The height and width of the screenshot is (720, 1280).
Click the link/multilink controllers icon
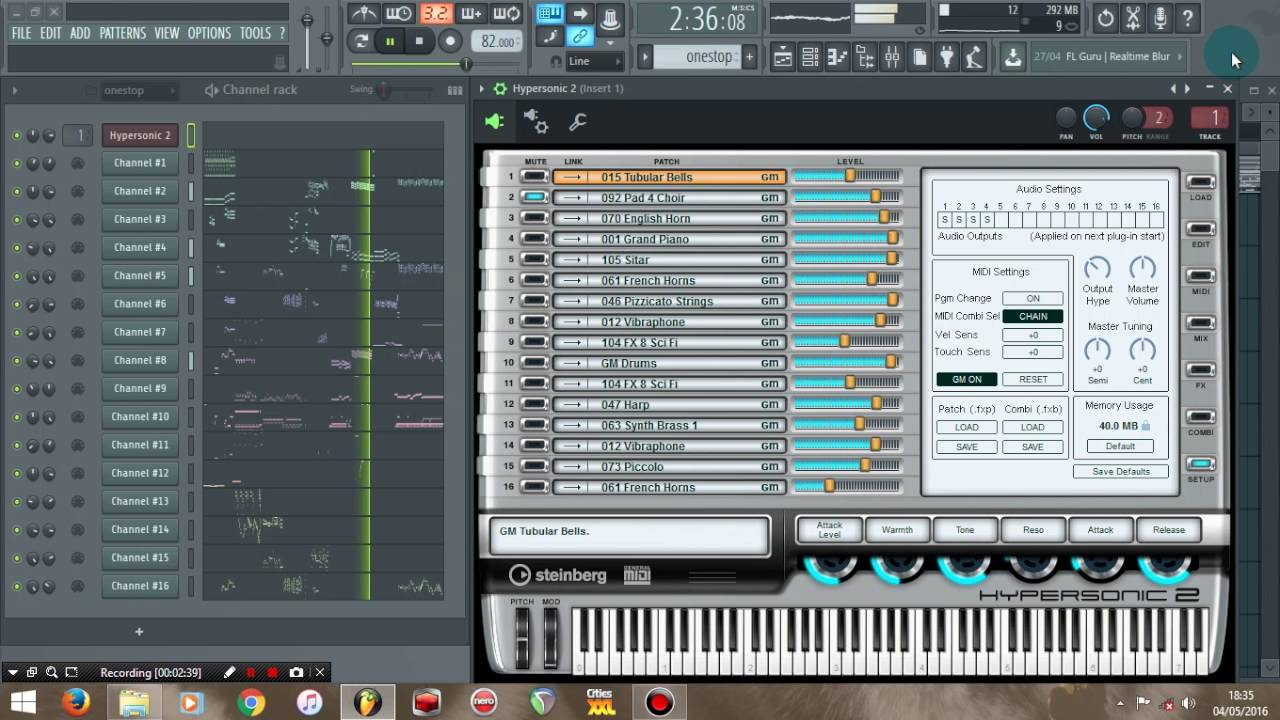coord(579,37)
